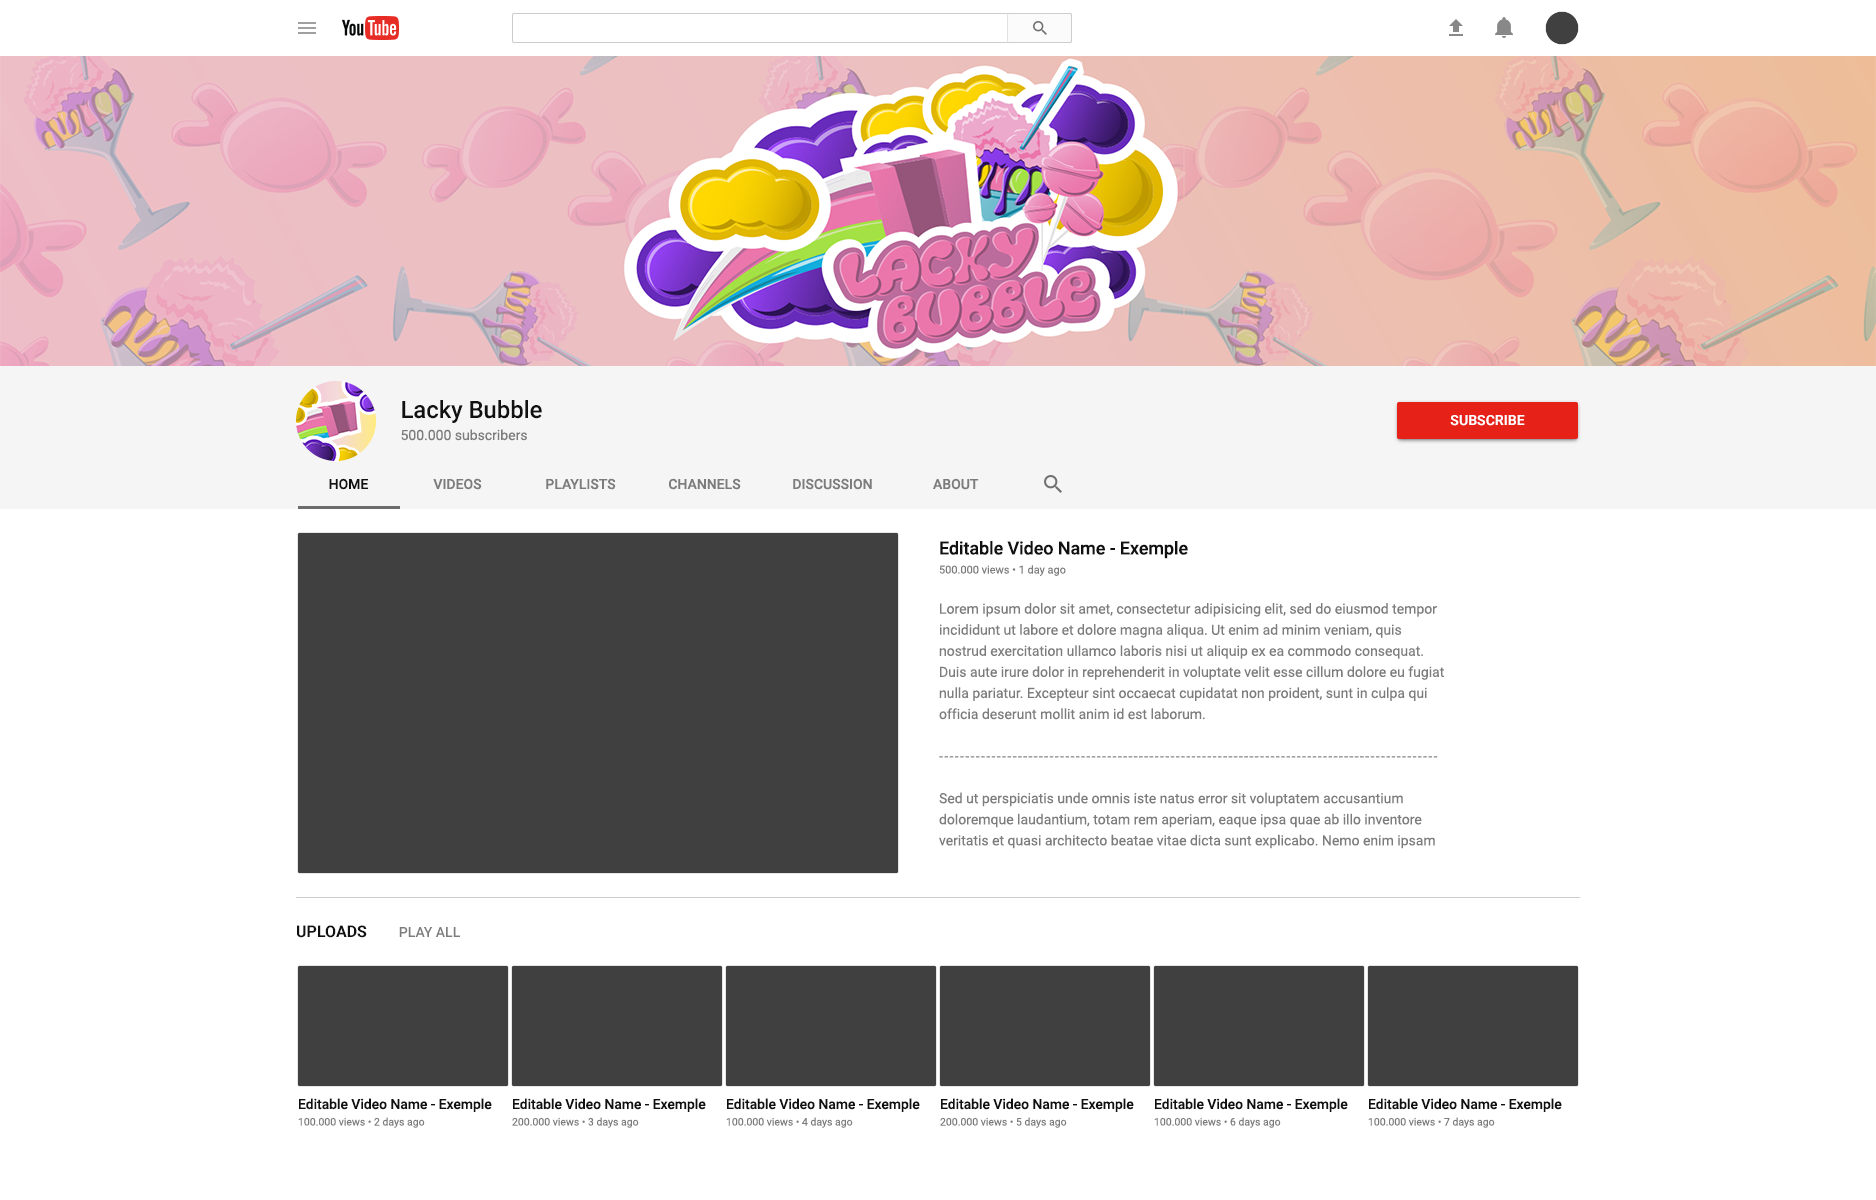This screenshot has height=1200, width=1876.
Task: Open the hamburger navigation menu
Action: point(306,27)
